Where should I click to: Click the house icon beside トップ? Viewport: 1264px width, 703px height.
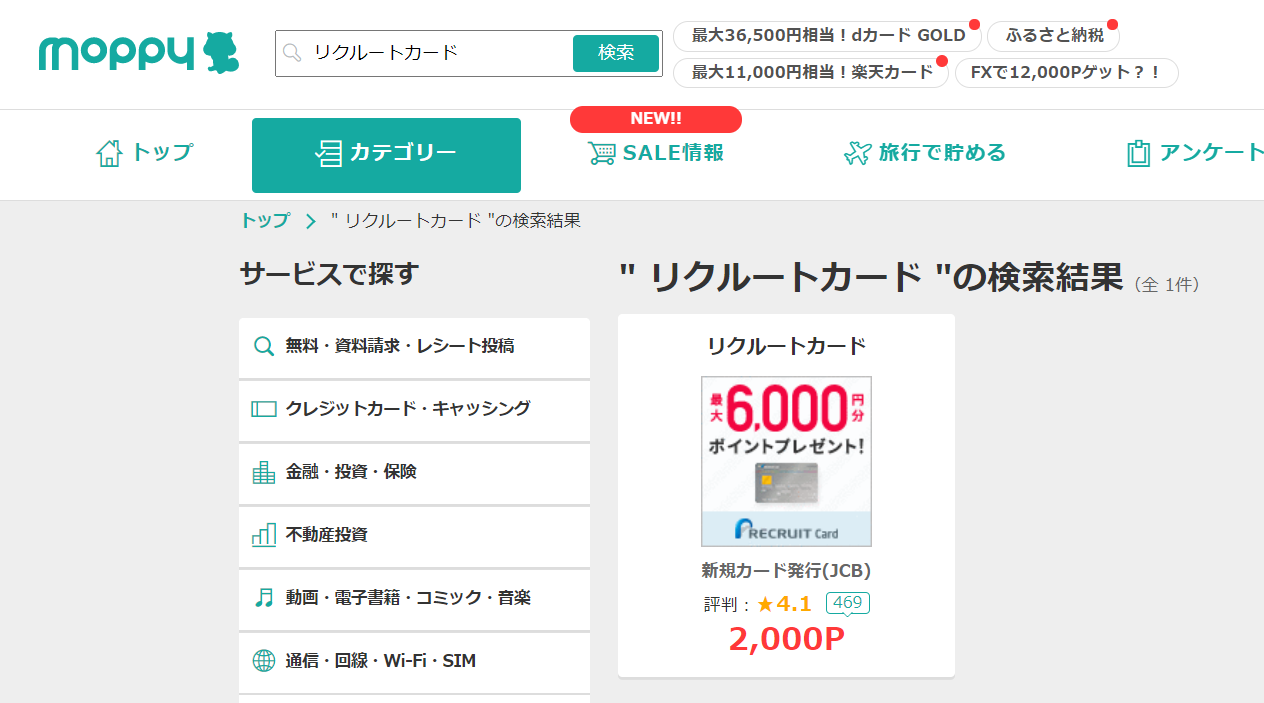(x=109, y=153)
